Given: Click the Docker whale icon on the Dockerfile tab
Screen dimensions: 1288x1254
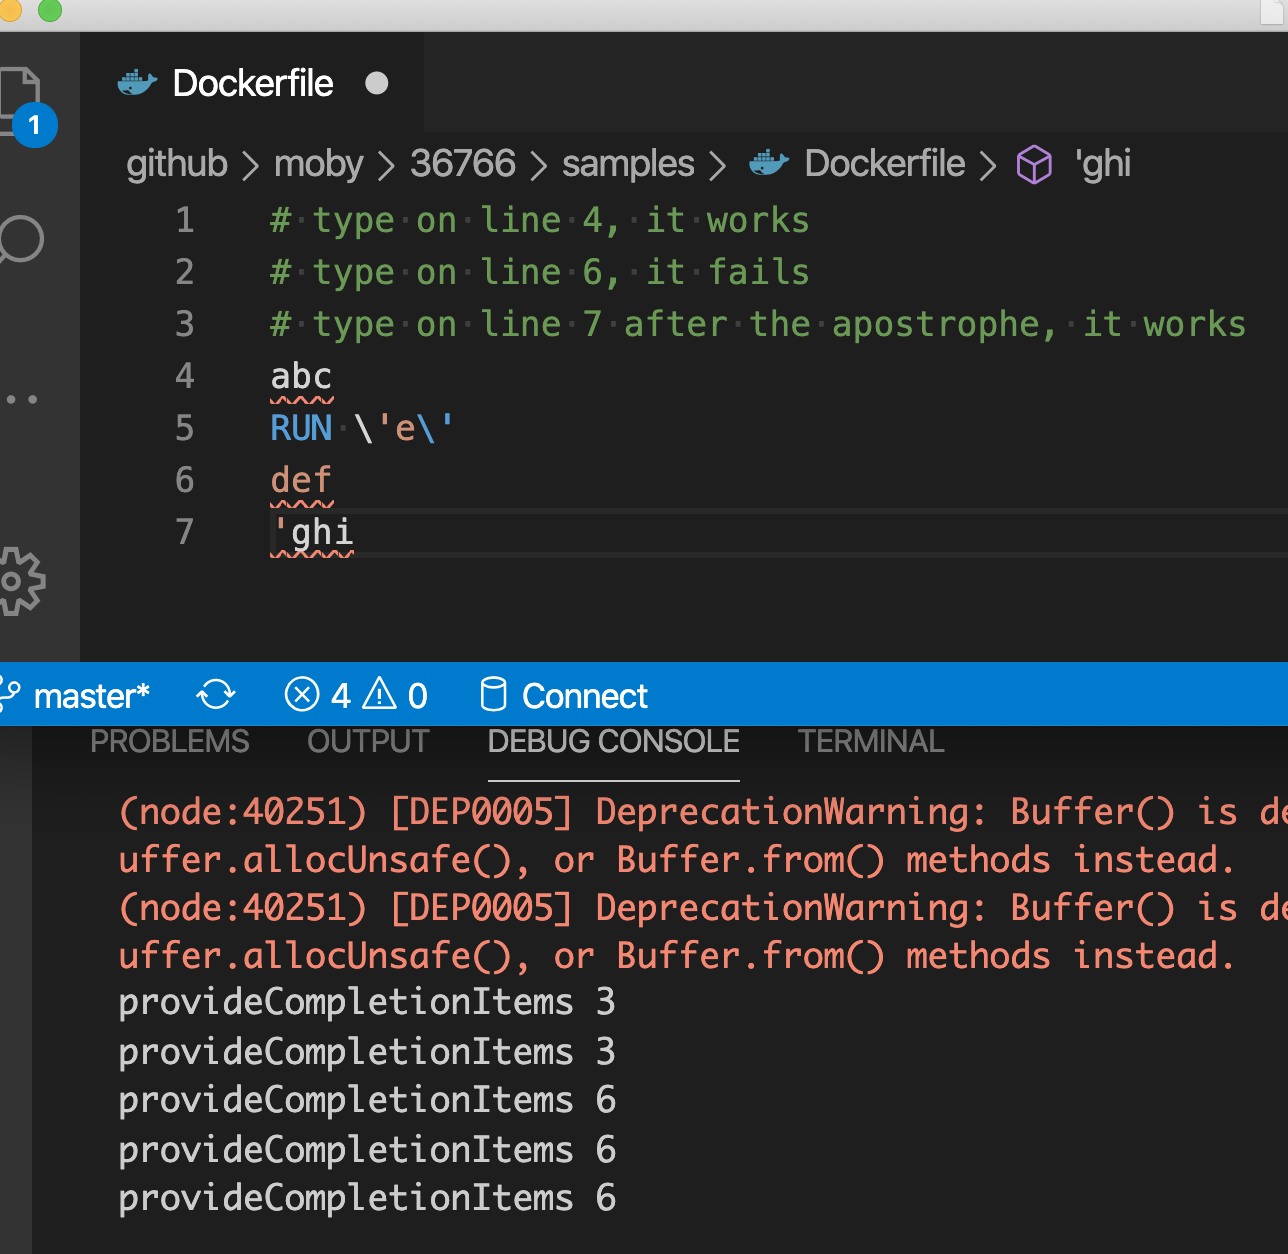Looking at the screenshot, I should pos(137,83).
